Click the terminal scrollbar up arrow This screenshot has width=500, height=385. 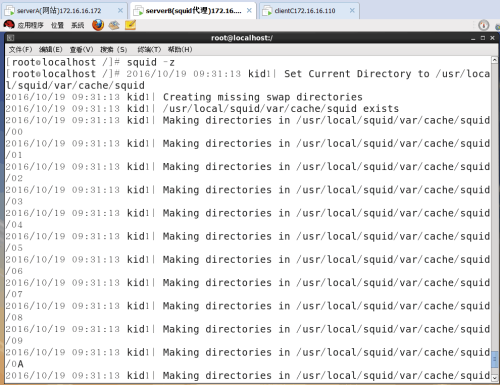tap(495, 60)
